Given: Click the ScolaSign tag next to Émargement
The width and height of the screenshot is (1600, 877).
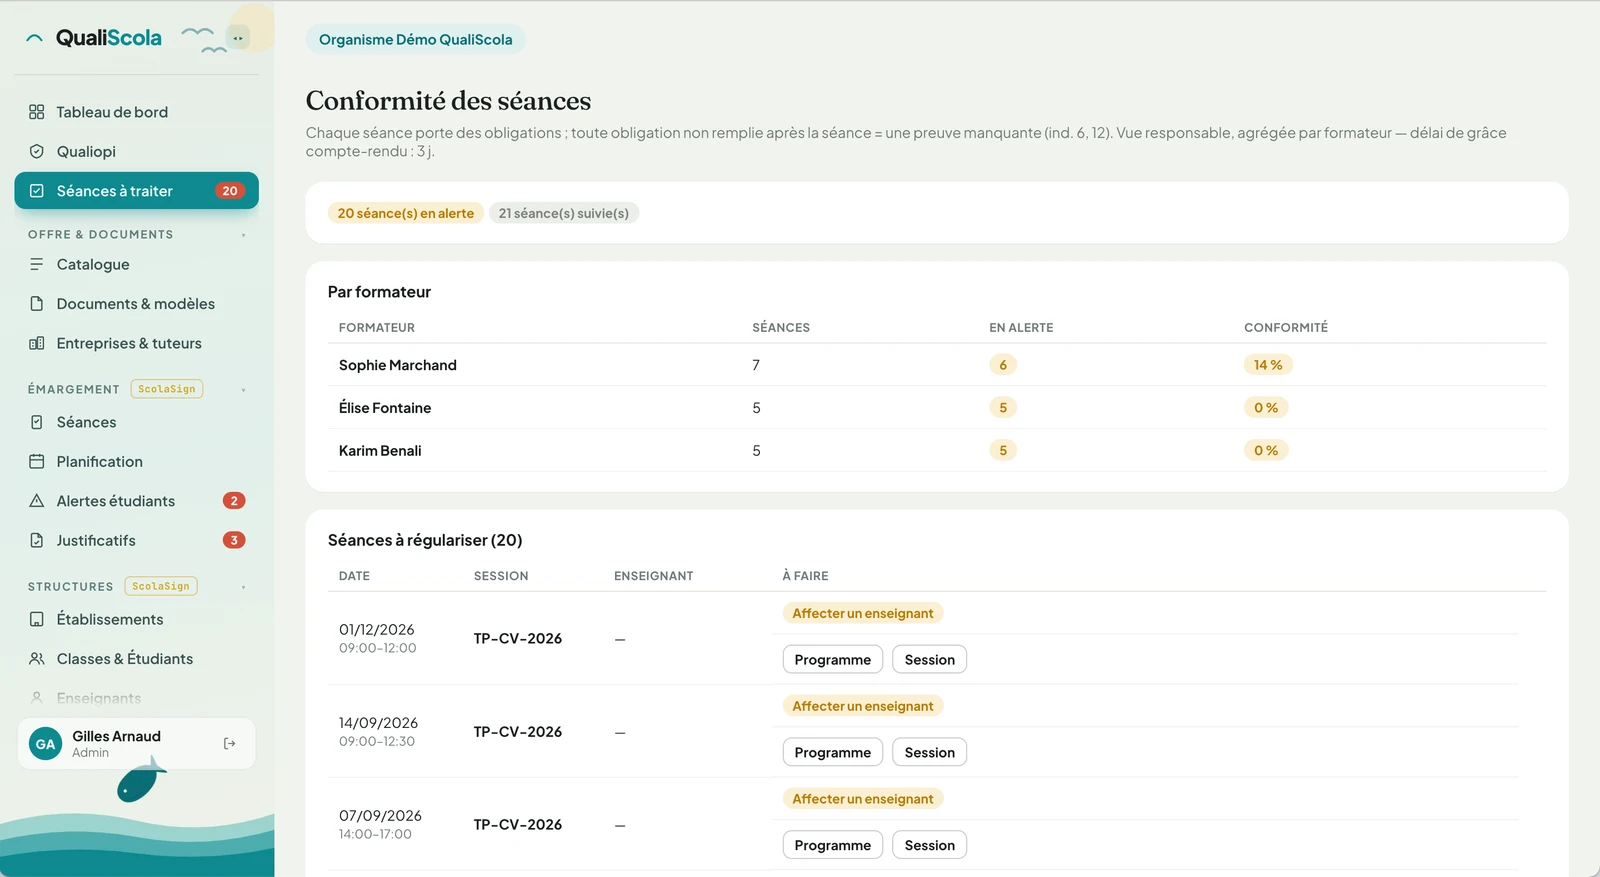Looking at the screenshot, I should pyautogui.click(x=167, y=389).
